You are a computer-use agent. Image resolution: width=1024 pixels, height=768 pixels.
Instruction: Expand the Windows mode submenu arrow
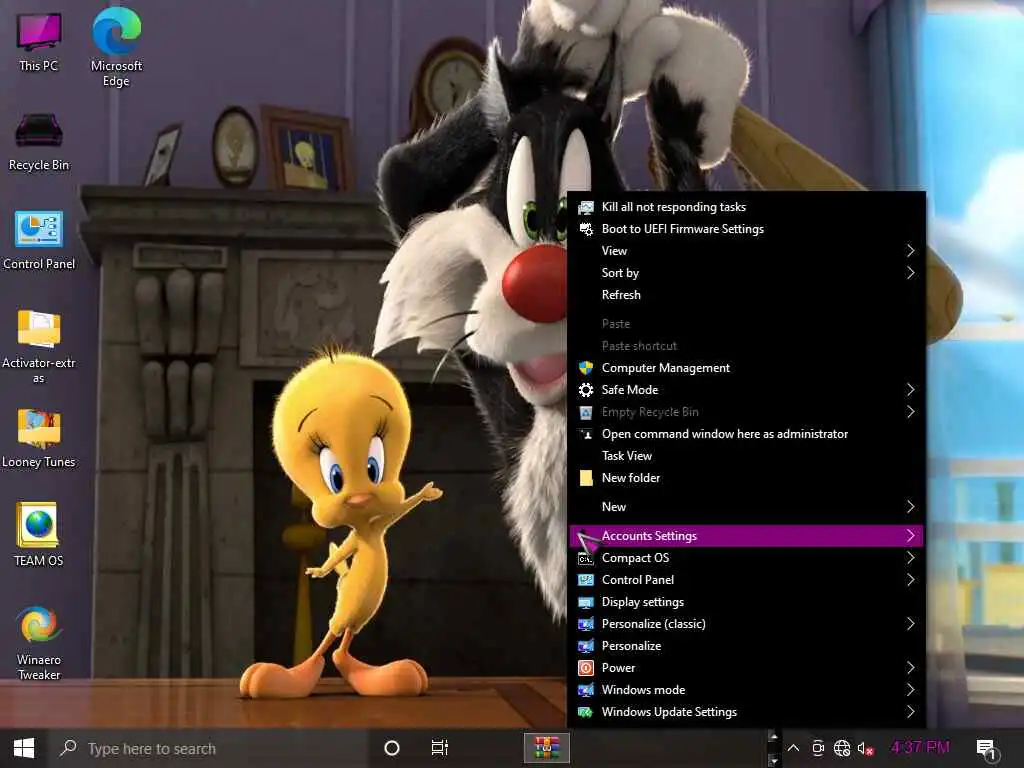(910, 690)
